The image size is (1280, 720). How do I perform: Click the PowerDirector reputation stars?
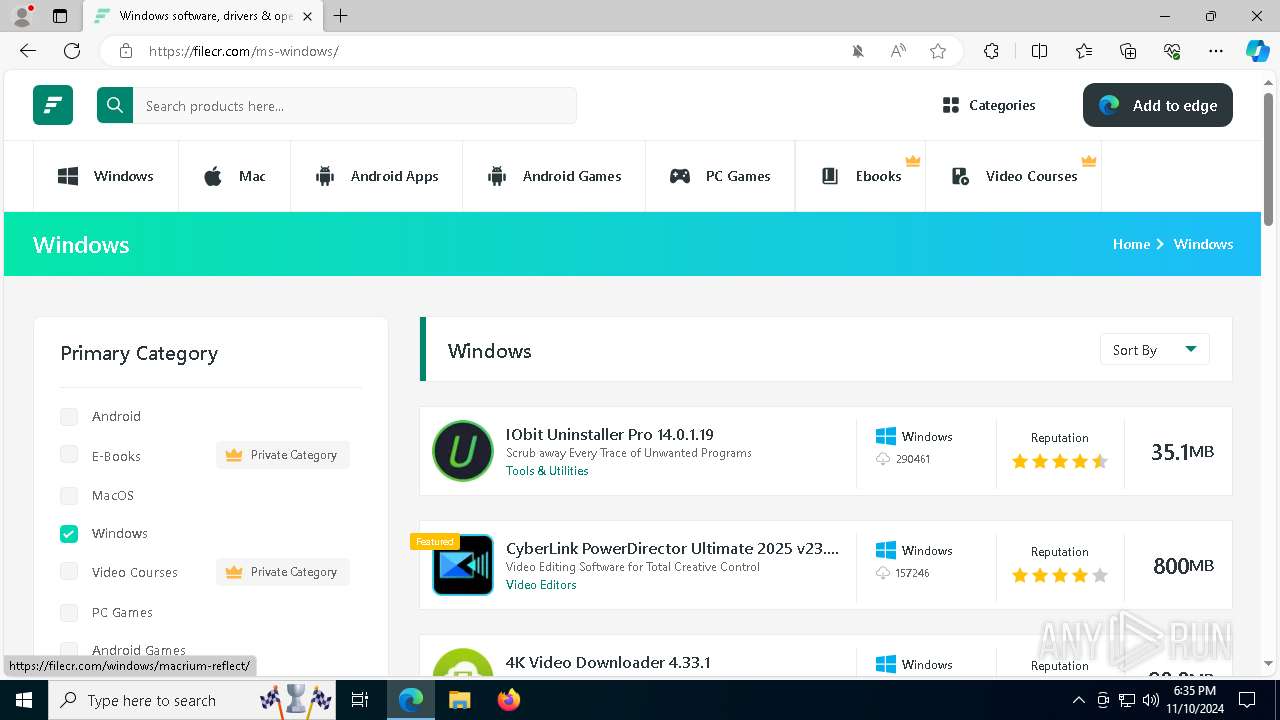click(1060, 576)
